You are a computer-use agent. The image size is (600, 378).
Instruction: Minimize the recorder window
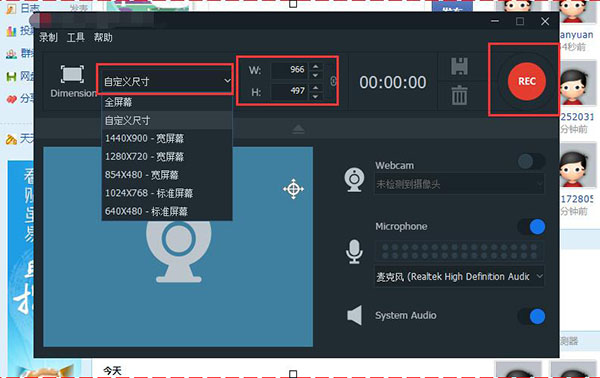495,21
